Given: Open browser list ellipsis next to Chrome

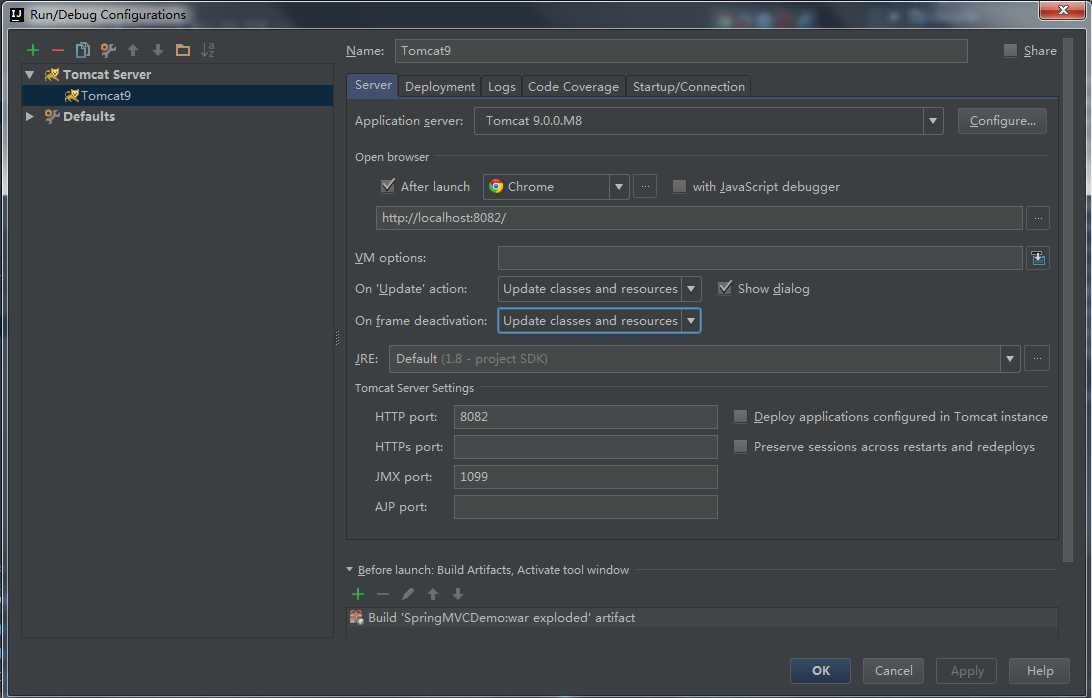Looking at the screenshot, I should [646, 187].
